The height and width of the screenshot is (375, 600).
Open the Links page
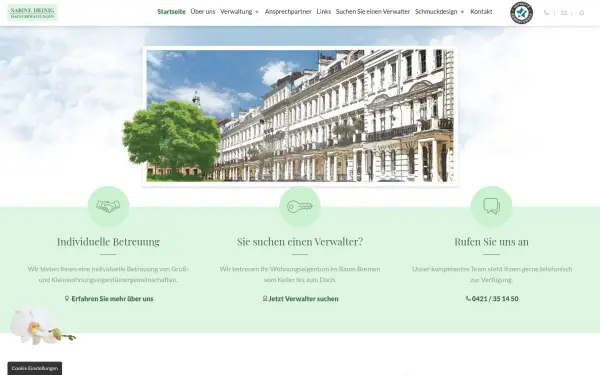tap(324, 11)
